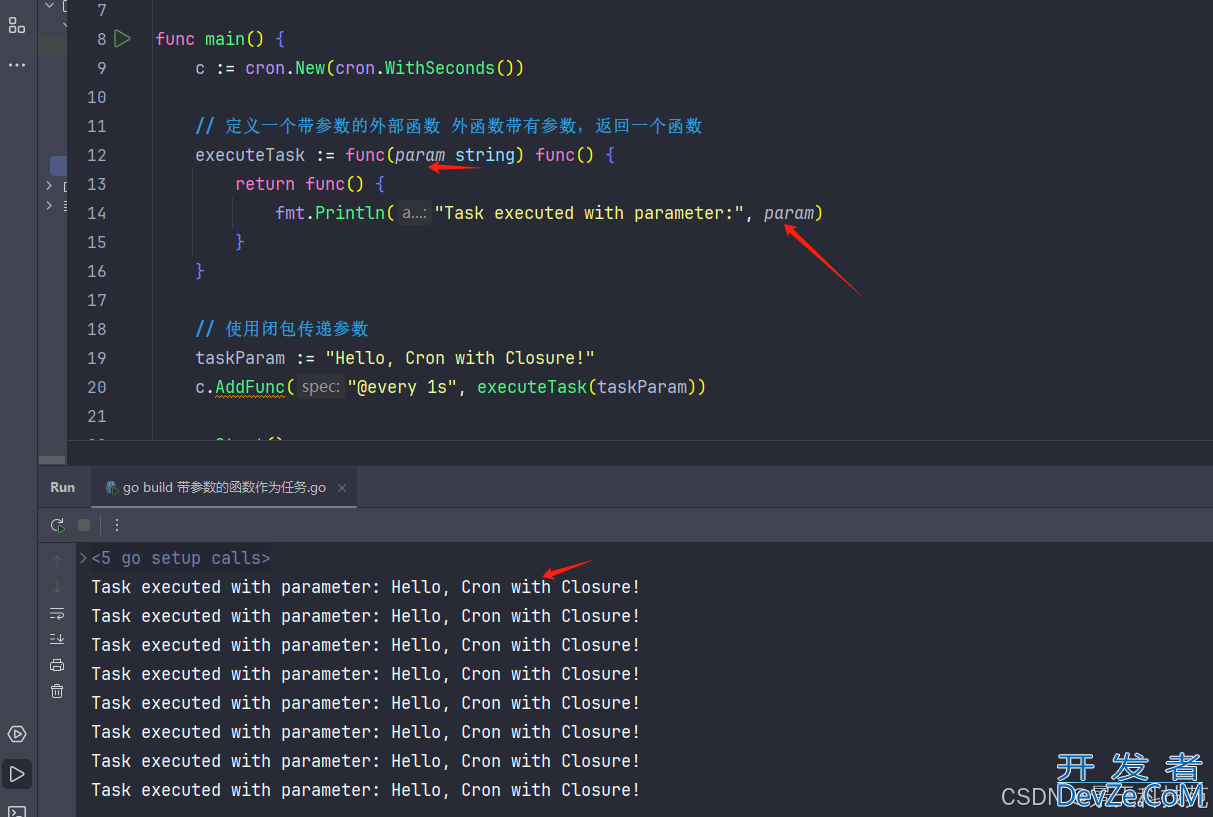Click taskParam declaration on line 19
The width and height of the screenshot is (1213, 817).
tap(240, 358)
